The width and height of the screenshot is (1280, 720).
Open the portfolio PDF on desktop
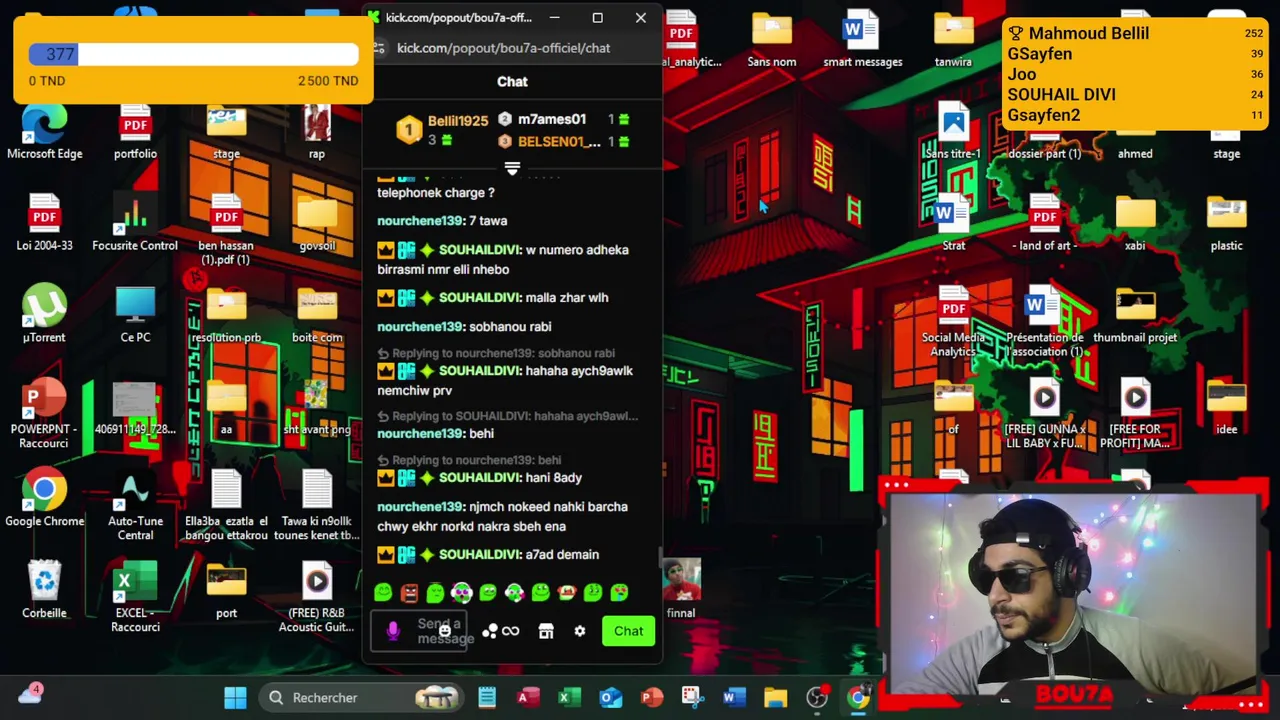135,133
